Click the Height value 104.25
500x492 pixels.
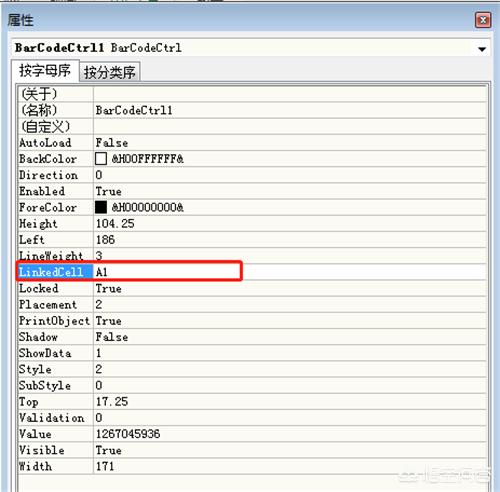click(x=115, y=224)
